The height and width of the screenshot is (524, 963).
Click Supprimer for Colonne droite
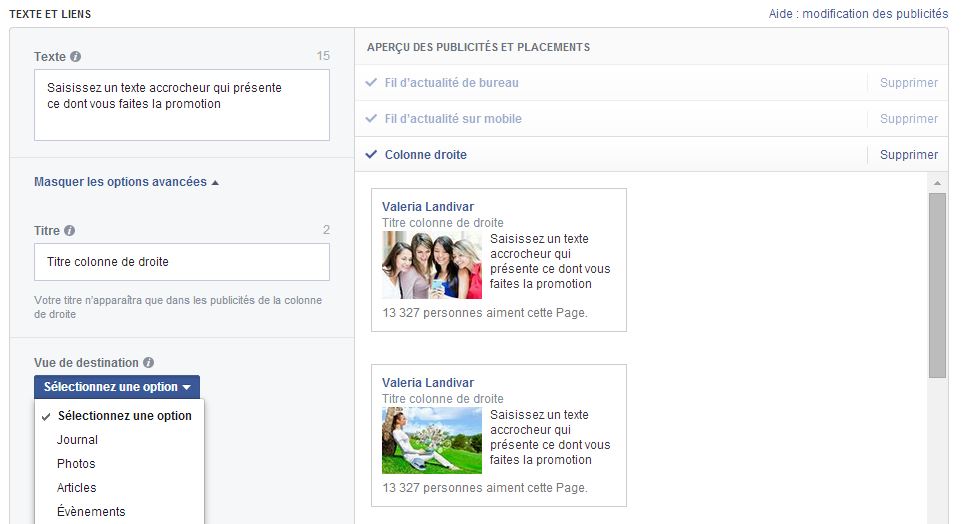908,155
